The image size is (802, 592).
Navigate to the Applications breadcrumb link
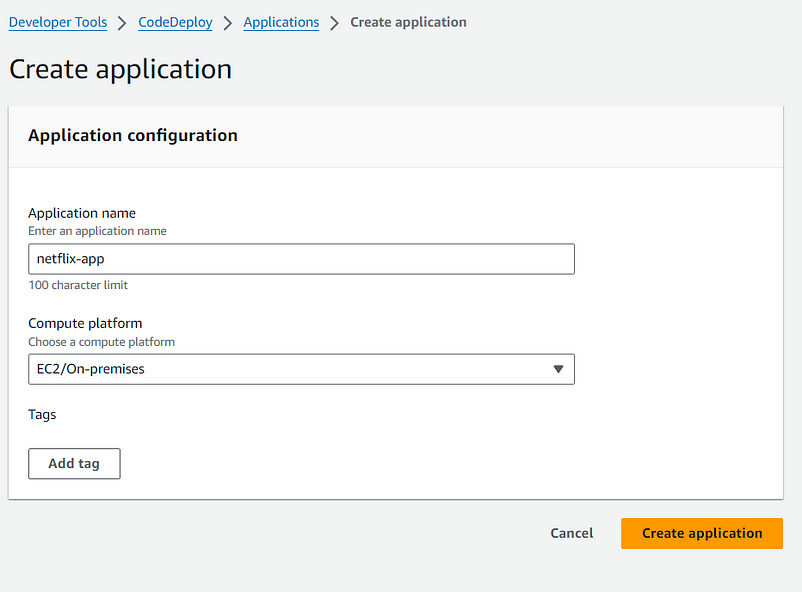[x=281, y=23]
